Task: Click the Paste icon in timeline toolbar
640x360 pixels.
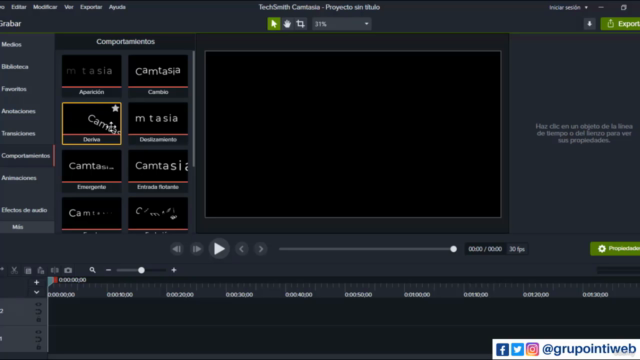Action: (41, 270)
